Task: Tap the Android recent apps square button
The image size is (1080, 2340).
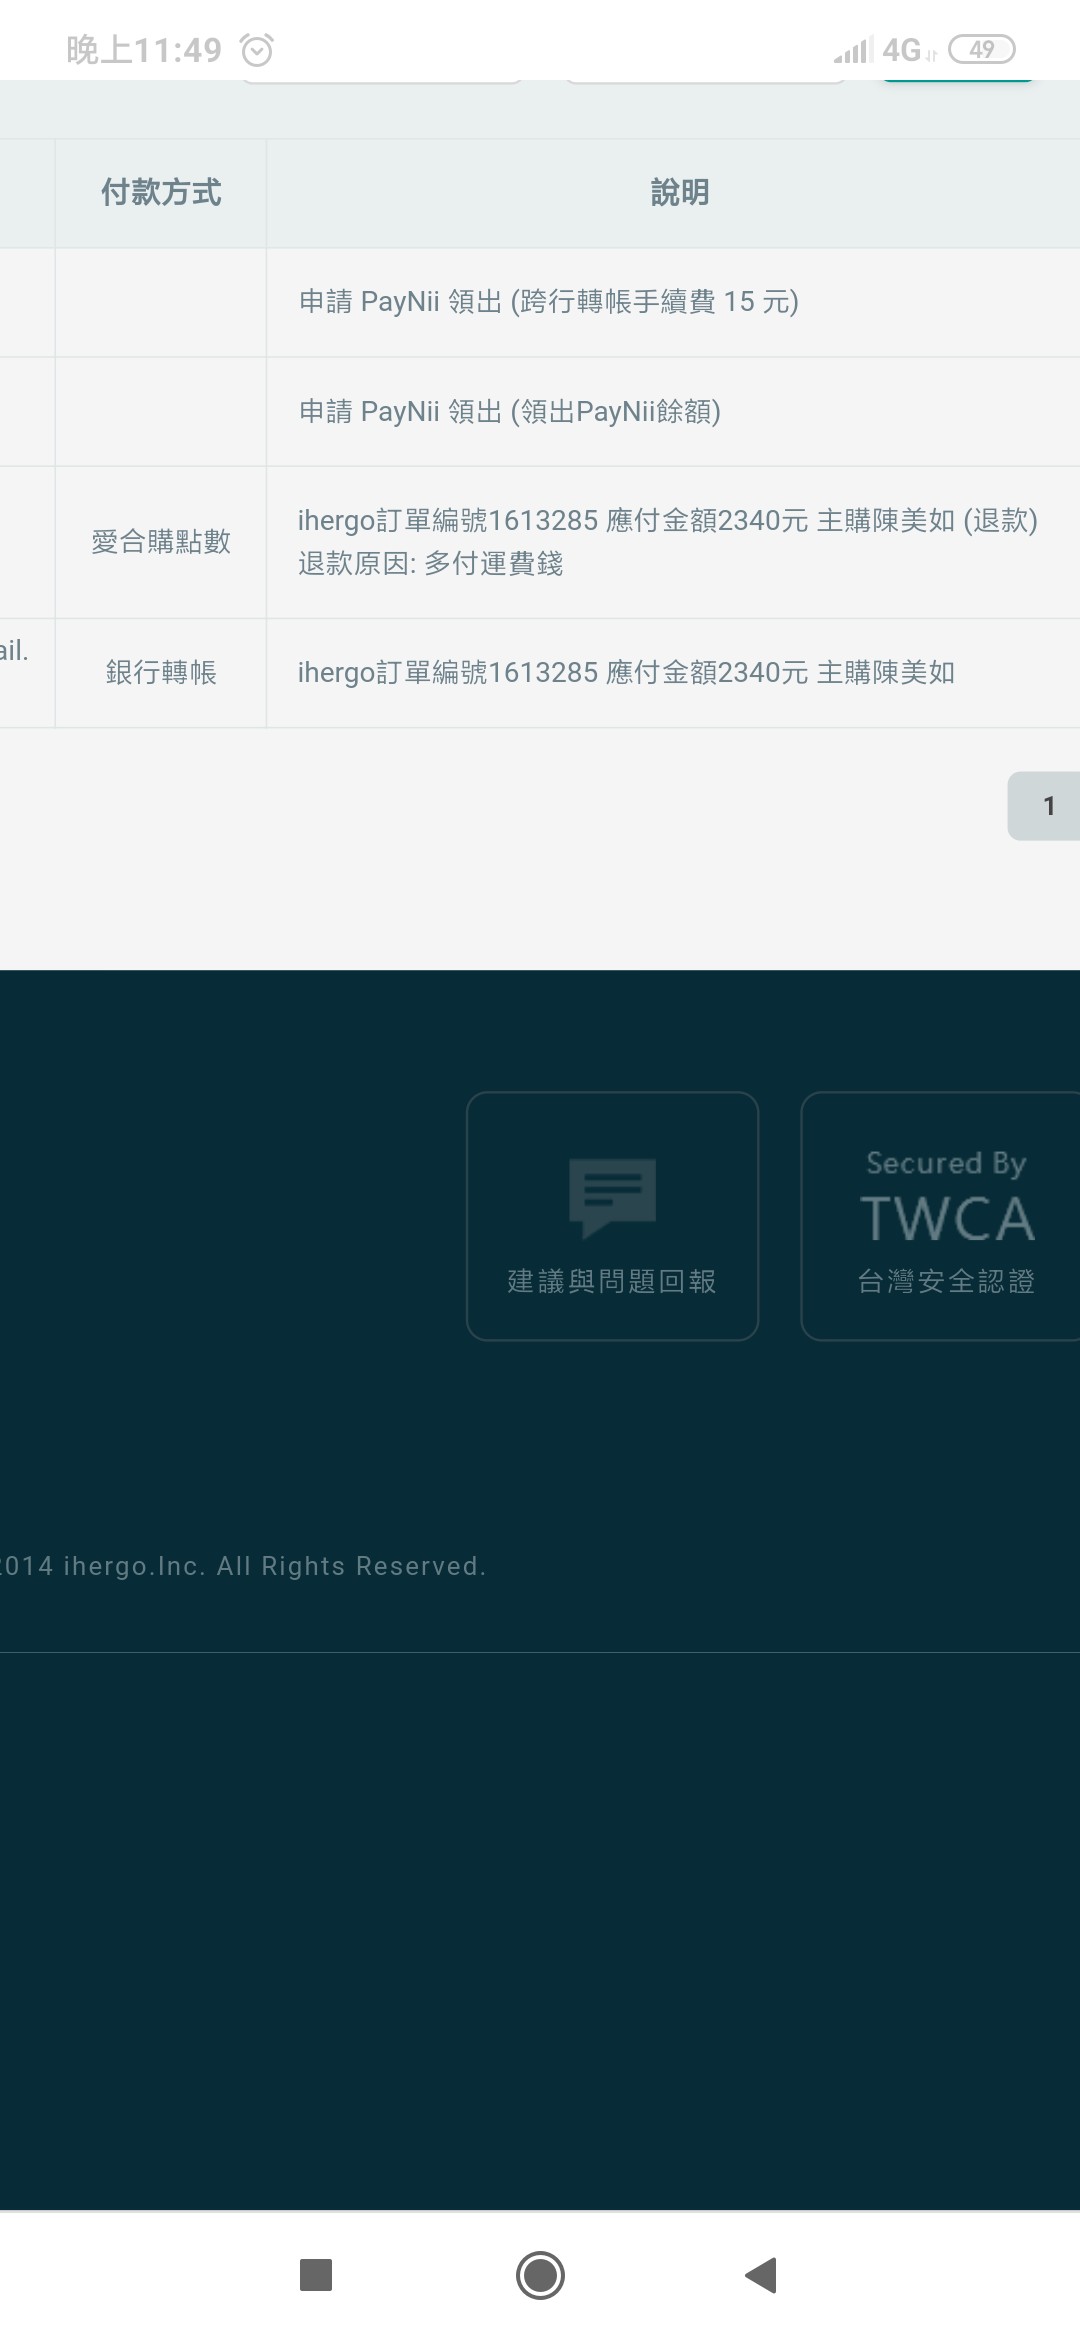Action: [316, 2275]
